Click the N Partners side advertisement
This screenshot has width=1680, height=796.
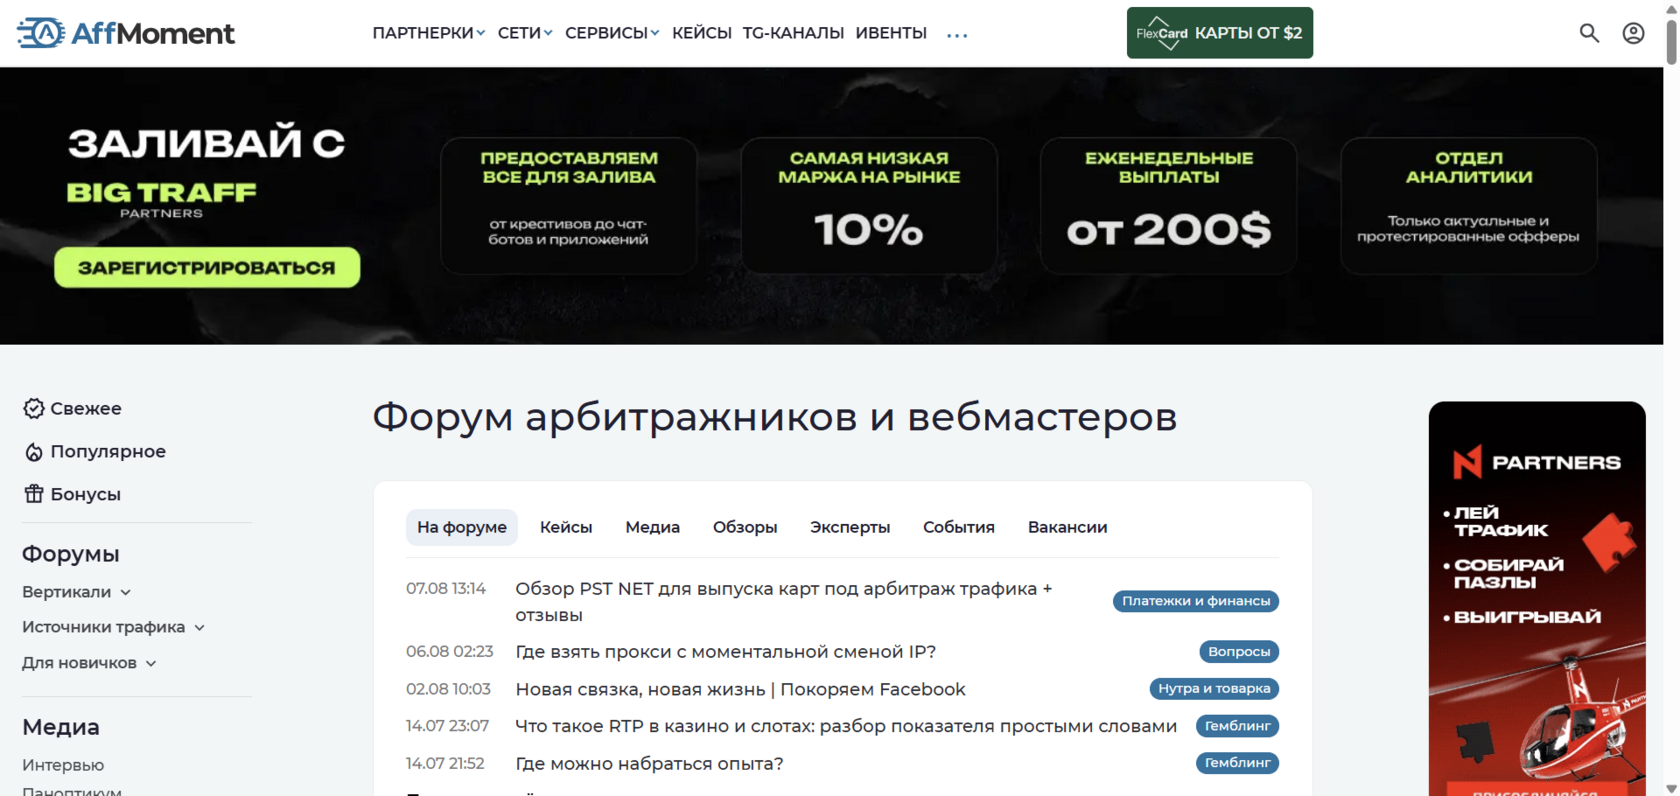1537,598
